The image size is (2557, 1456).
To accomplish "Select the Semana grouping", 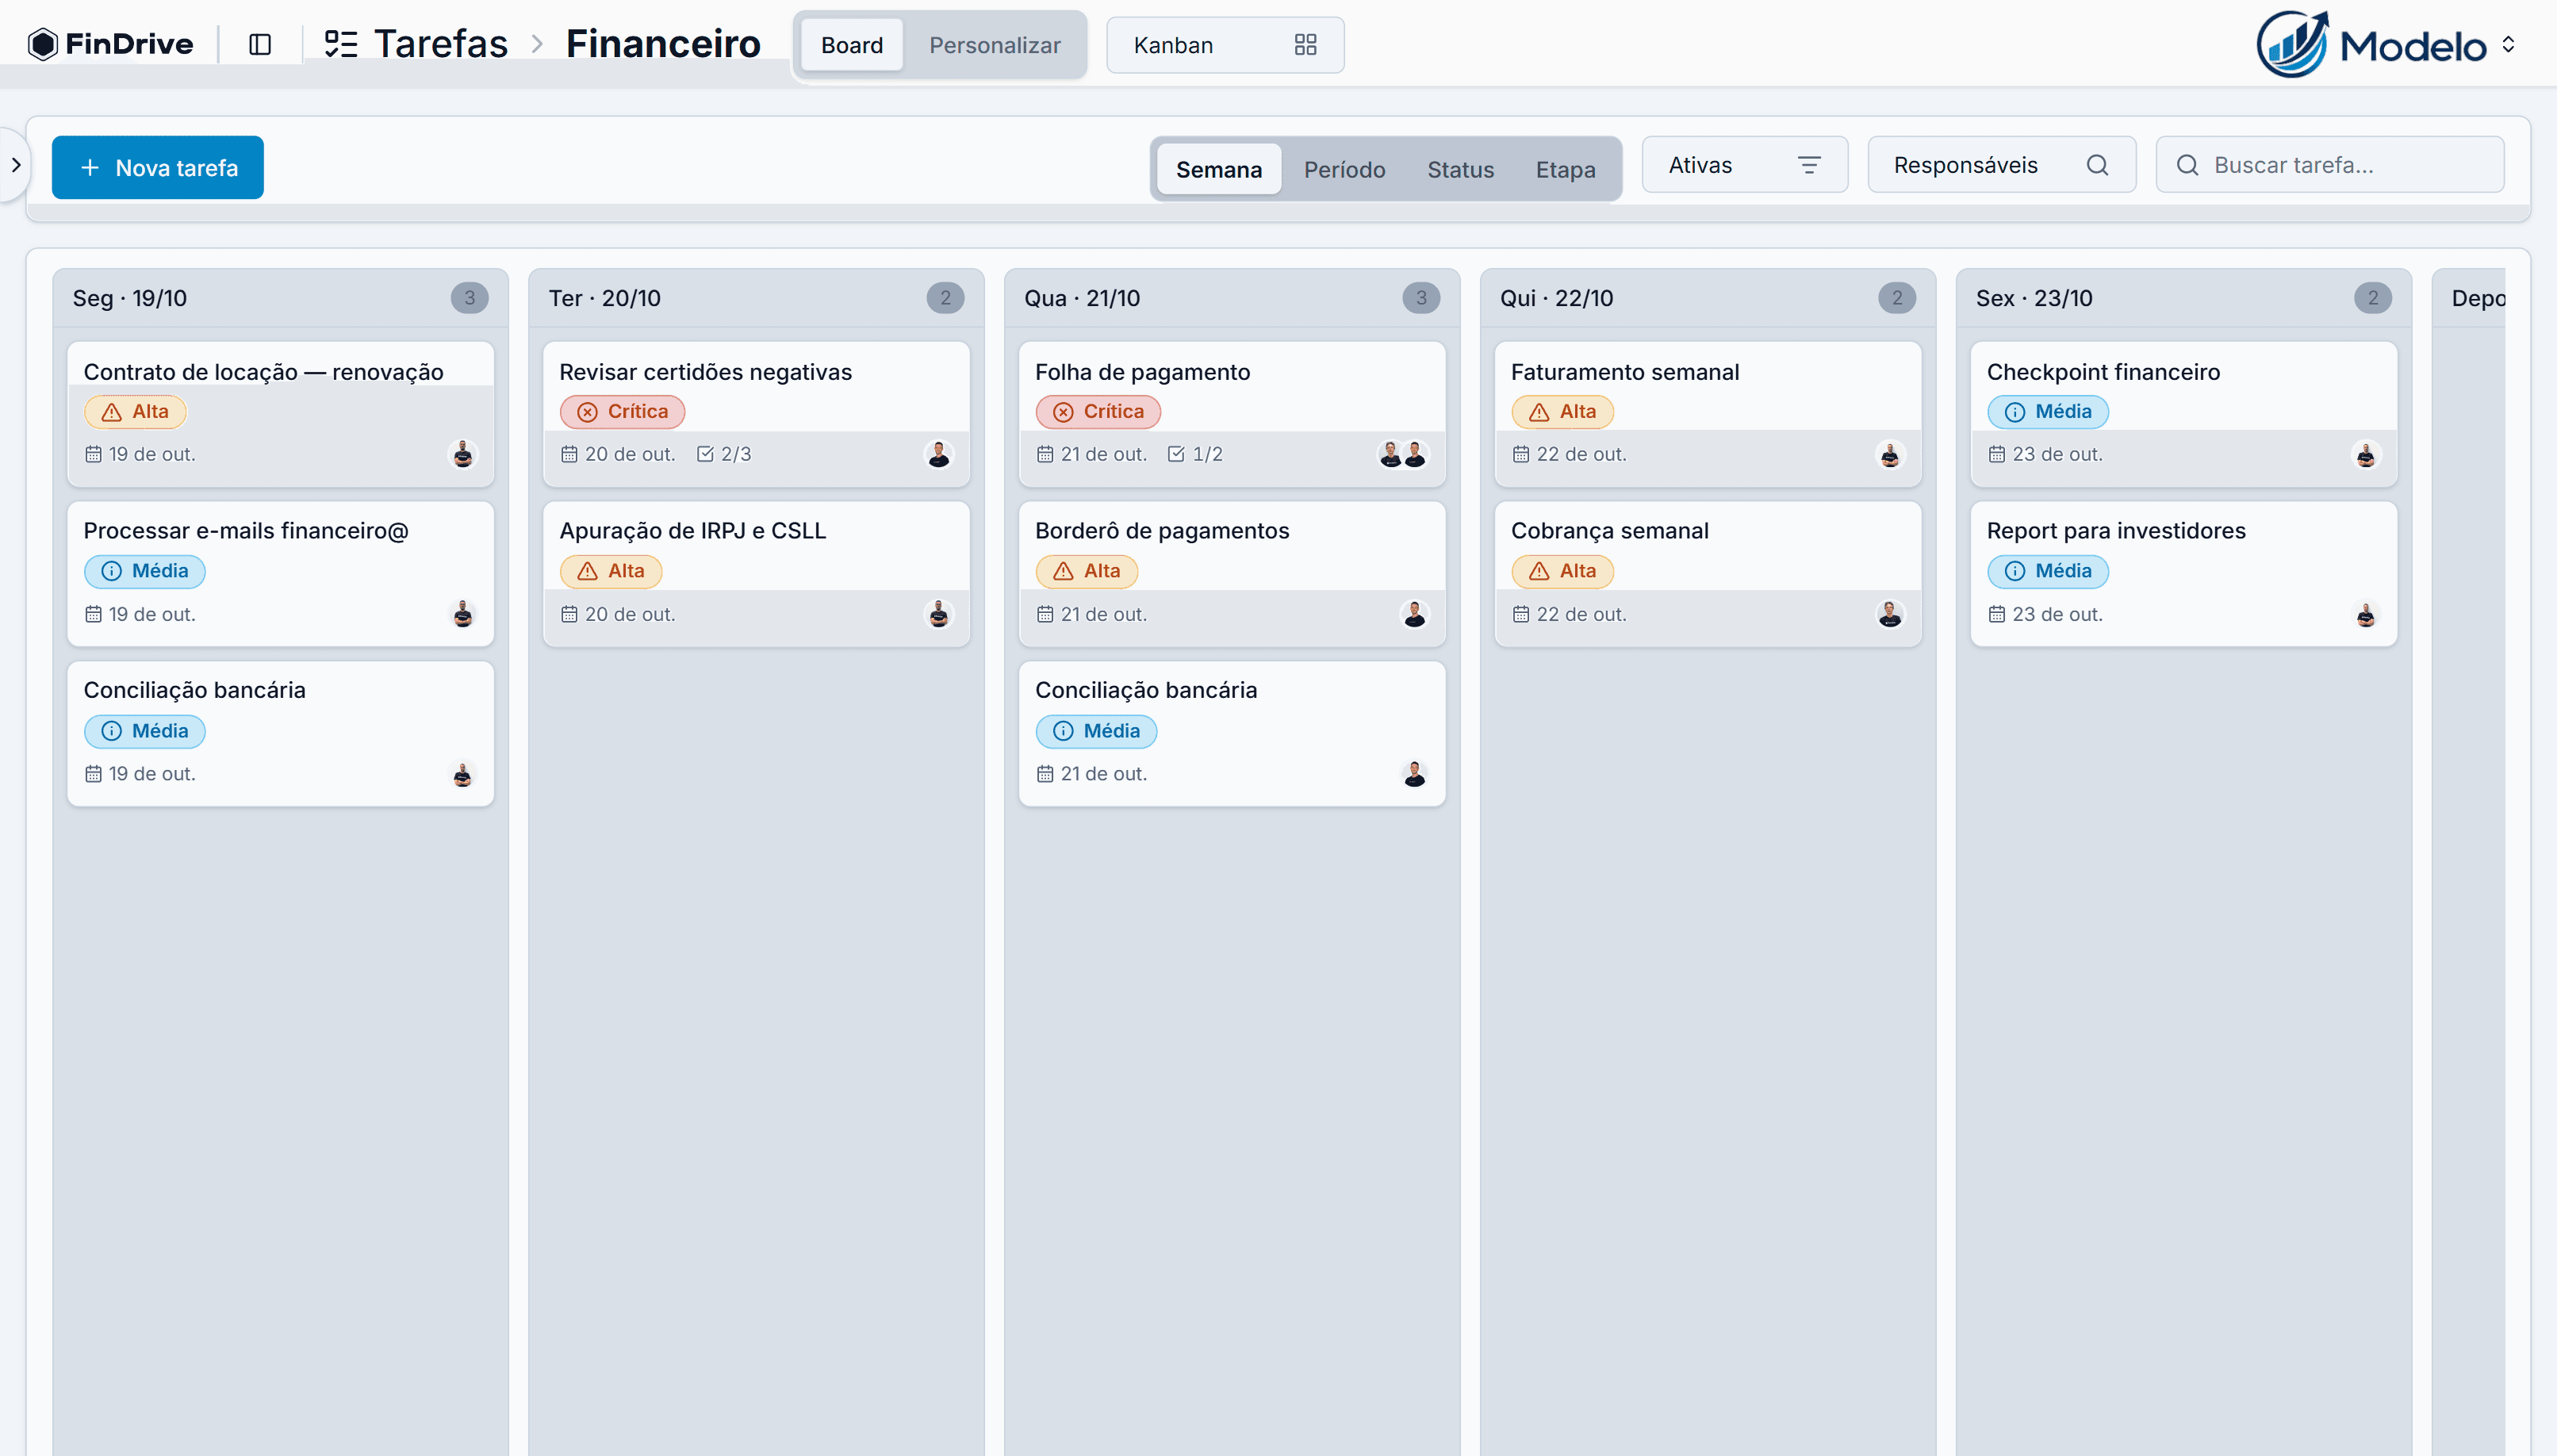I will point(1218,169).
